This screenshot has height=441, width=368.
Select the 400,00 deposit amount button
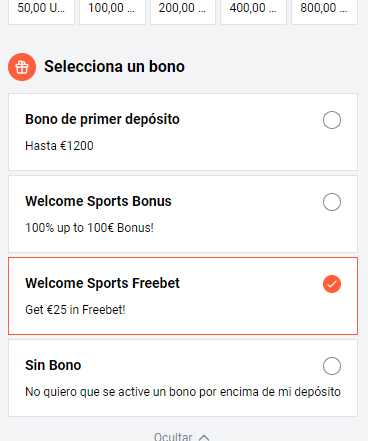click(x=253, y=10)
